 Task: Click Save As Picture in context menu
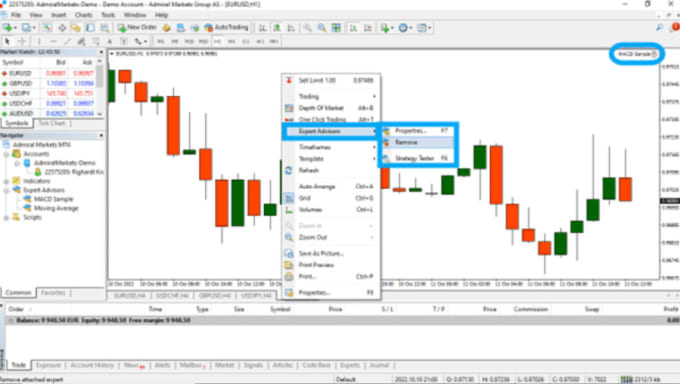pos(331,253)
